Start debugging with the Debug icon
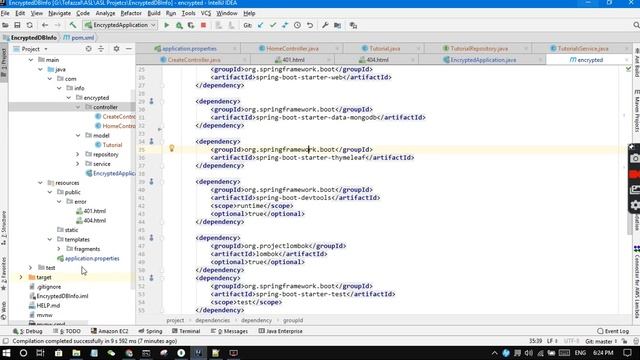 [179, 25]
